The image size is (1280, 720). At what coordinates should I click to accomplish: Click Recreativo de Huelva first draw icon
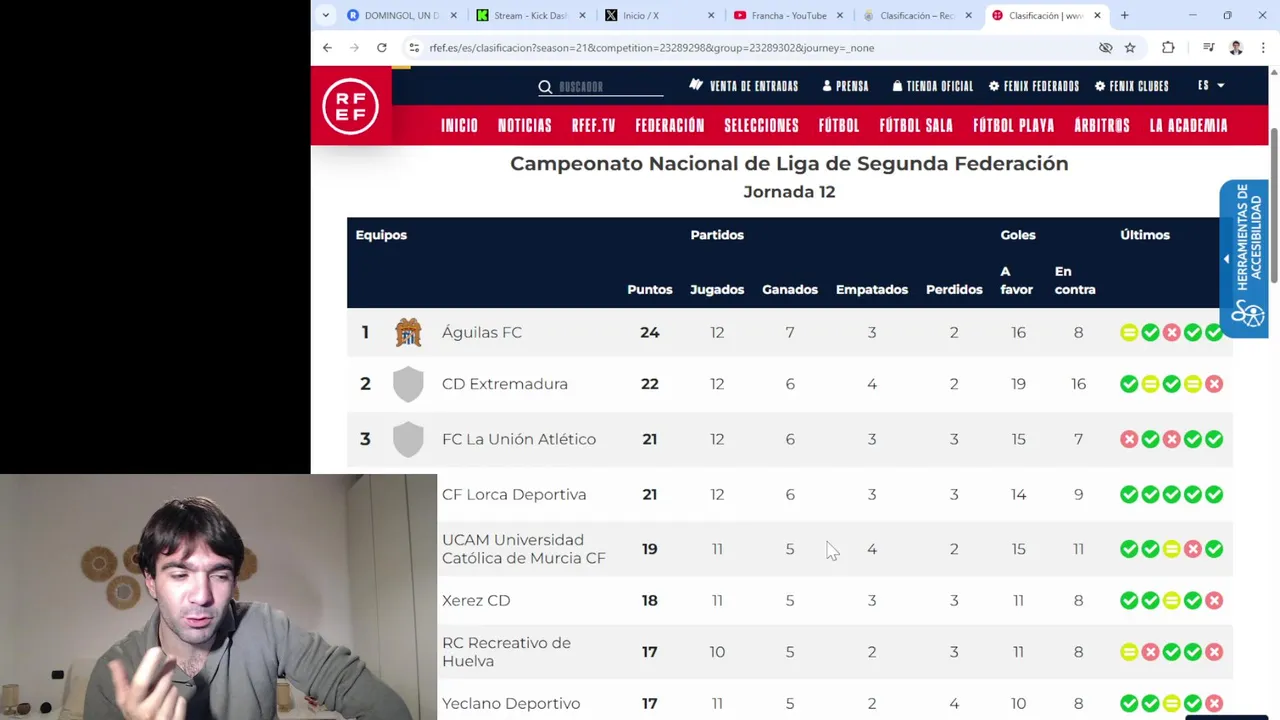[x=1129, y=652]
